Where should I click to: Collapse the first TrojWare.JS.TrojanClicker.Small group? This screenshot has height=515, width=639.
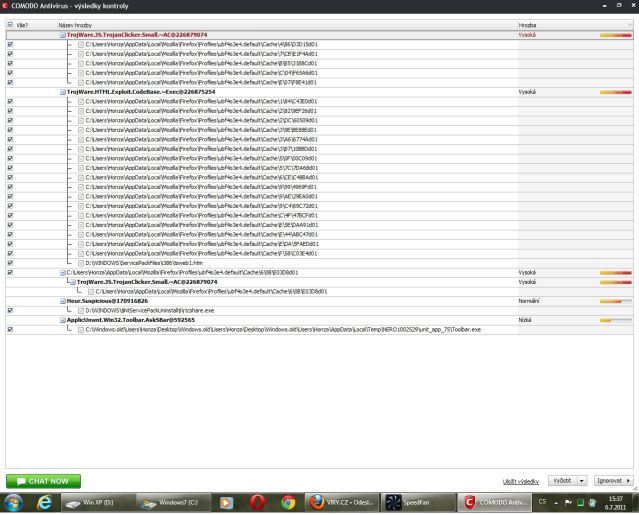[x=63, y=35]
